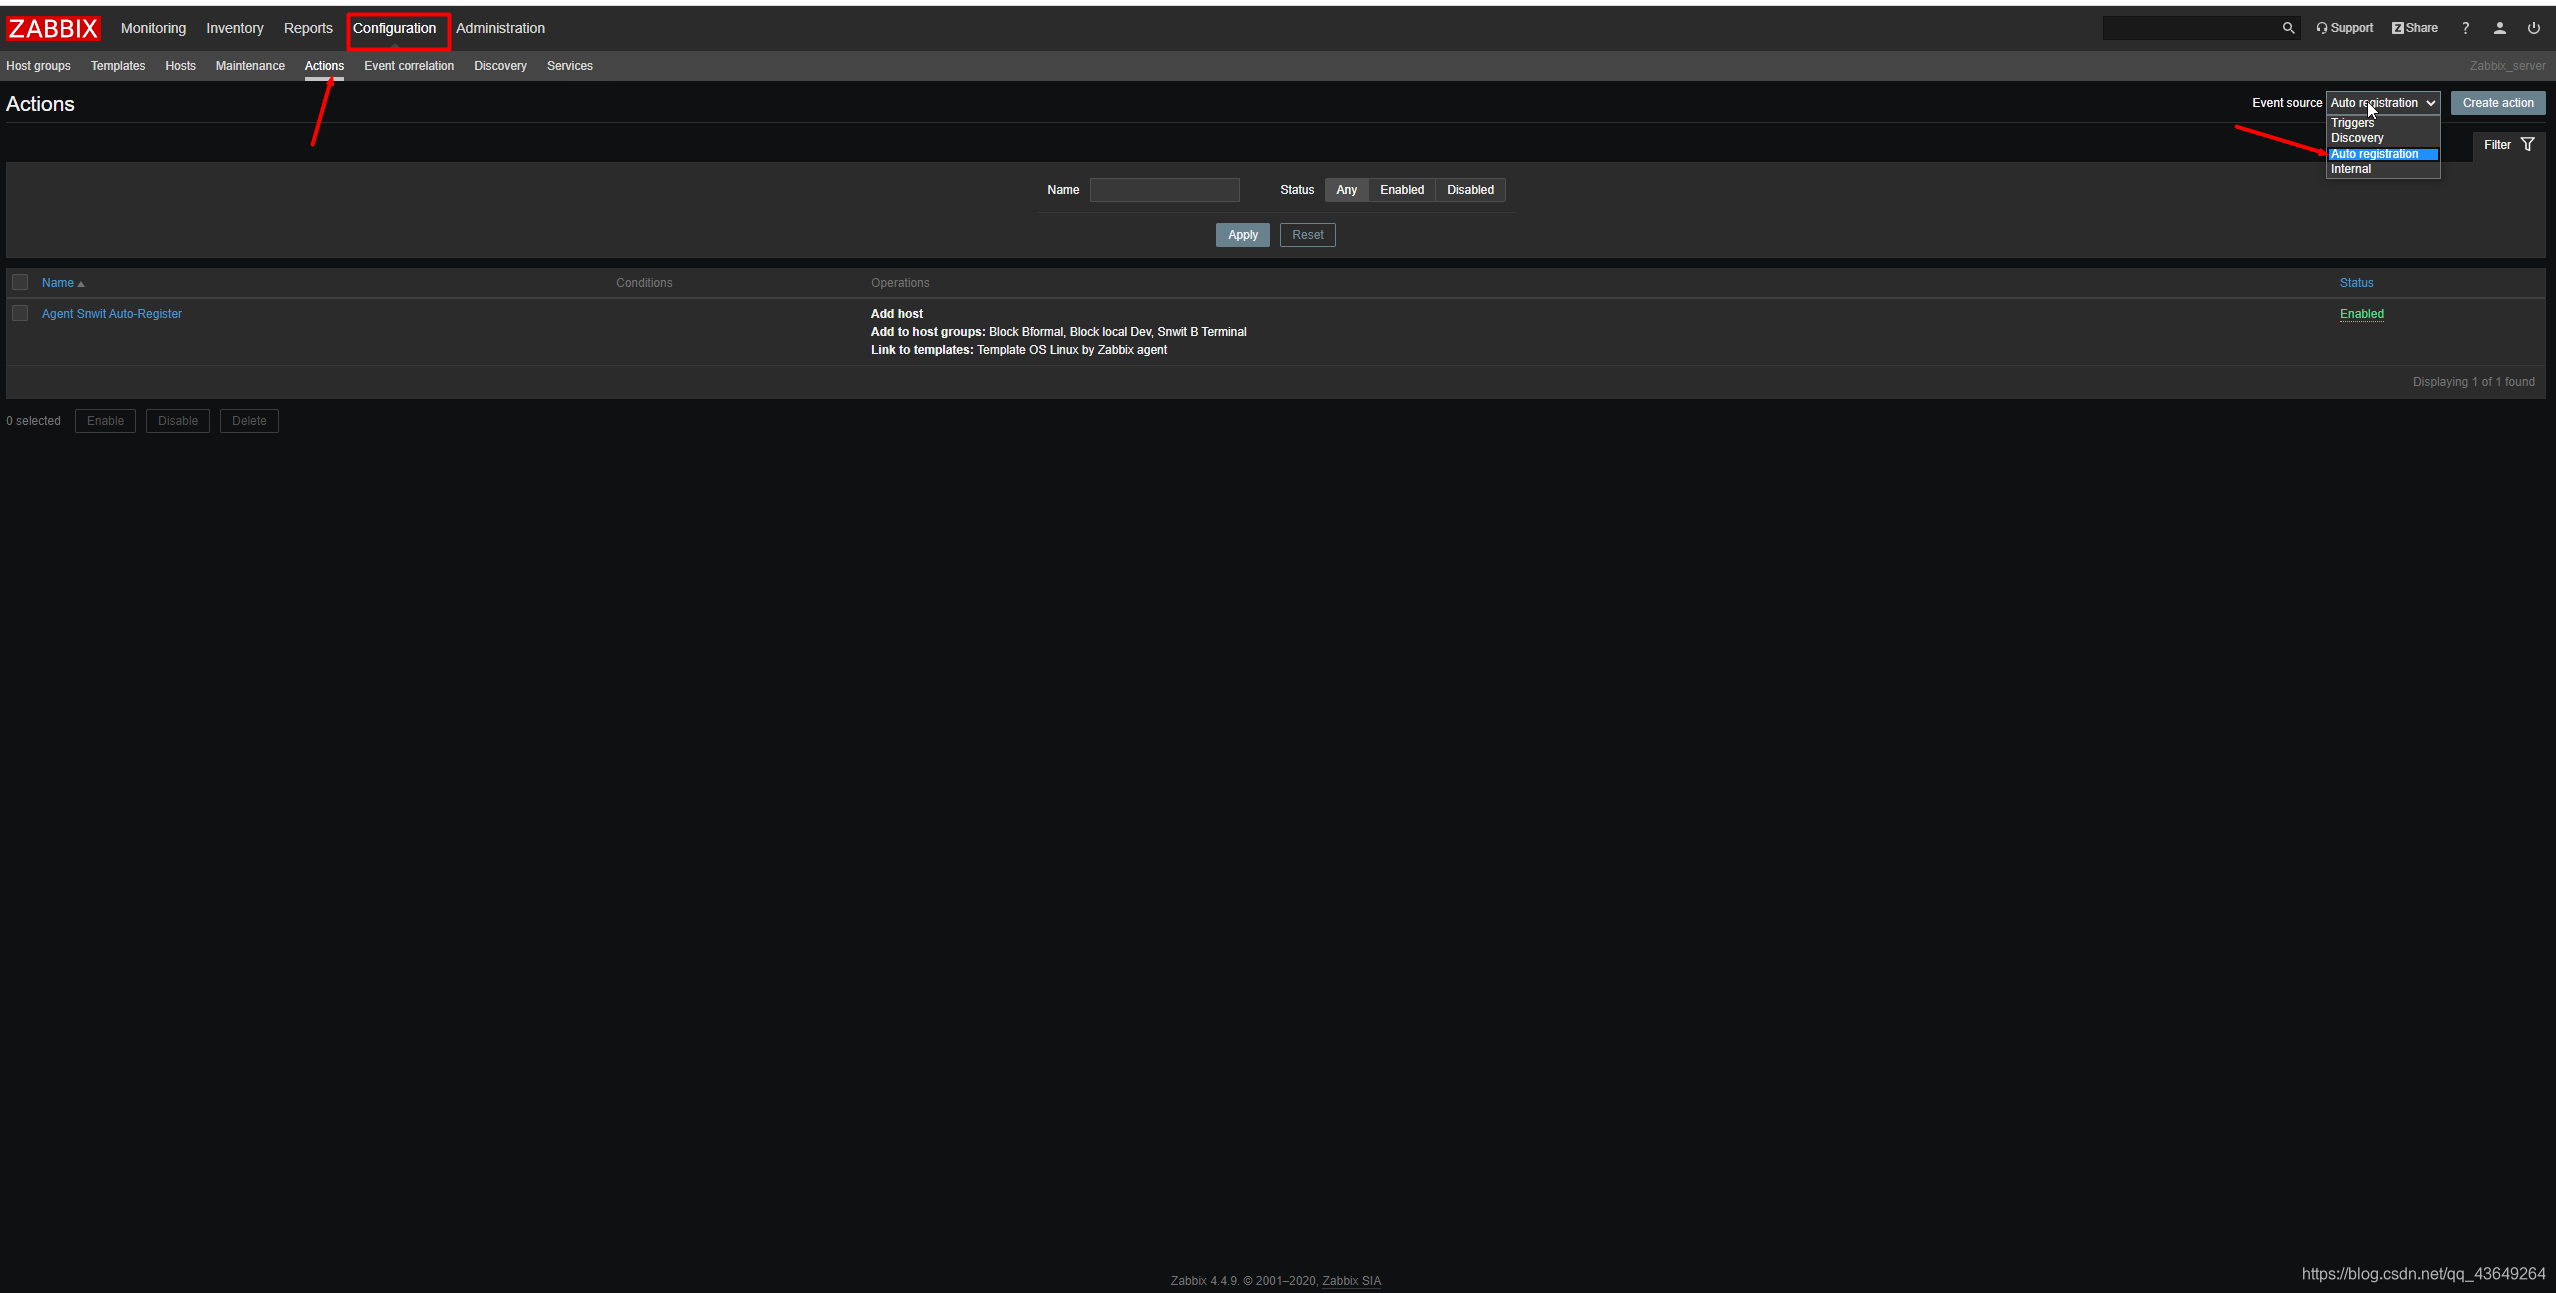The height and width of the screenshot is (1293, 2556).
Task: Sort by Status column header
Action: tap(2356, 283)
